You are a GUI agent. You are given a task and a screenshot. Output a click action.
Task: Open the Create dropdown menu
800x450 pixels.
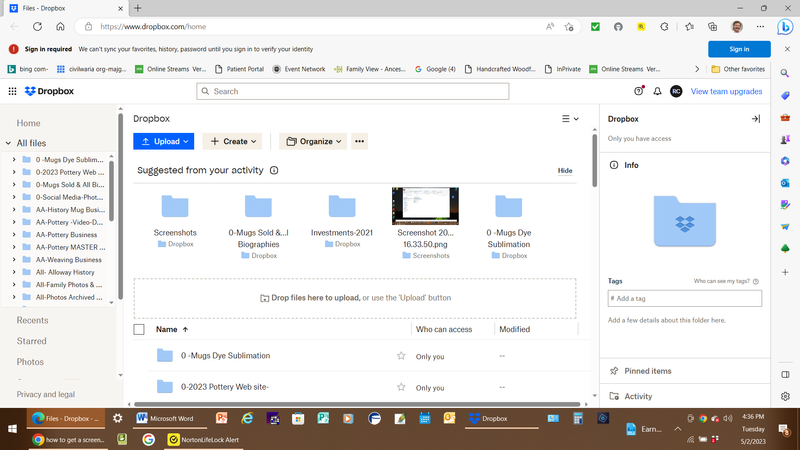[x=233, y=141]
